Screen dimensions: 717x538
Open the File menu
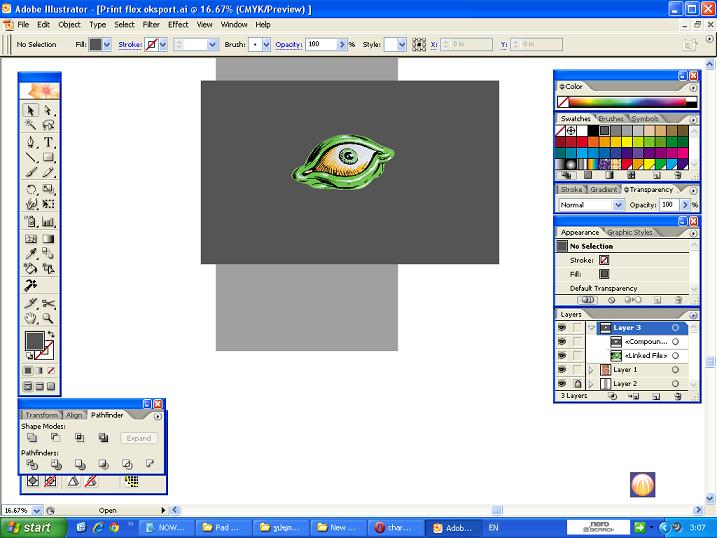pos(23,25)
